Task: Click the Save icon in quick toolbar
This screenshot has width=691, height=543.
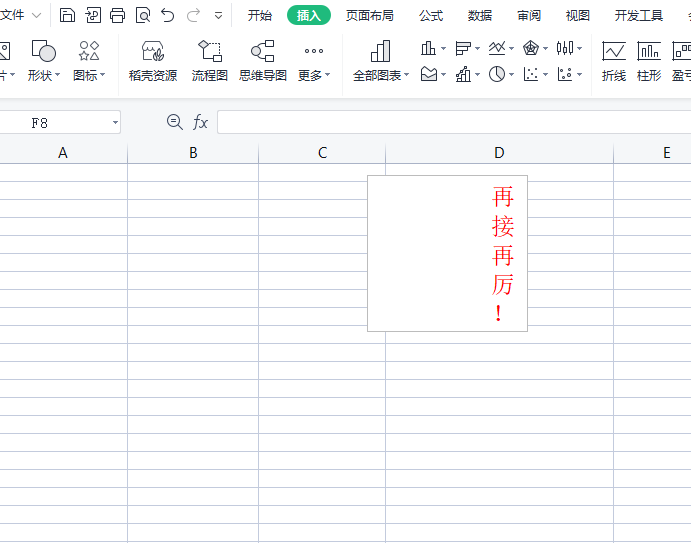Action: point(67,15)
